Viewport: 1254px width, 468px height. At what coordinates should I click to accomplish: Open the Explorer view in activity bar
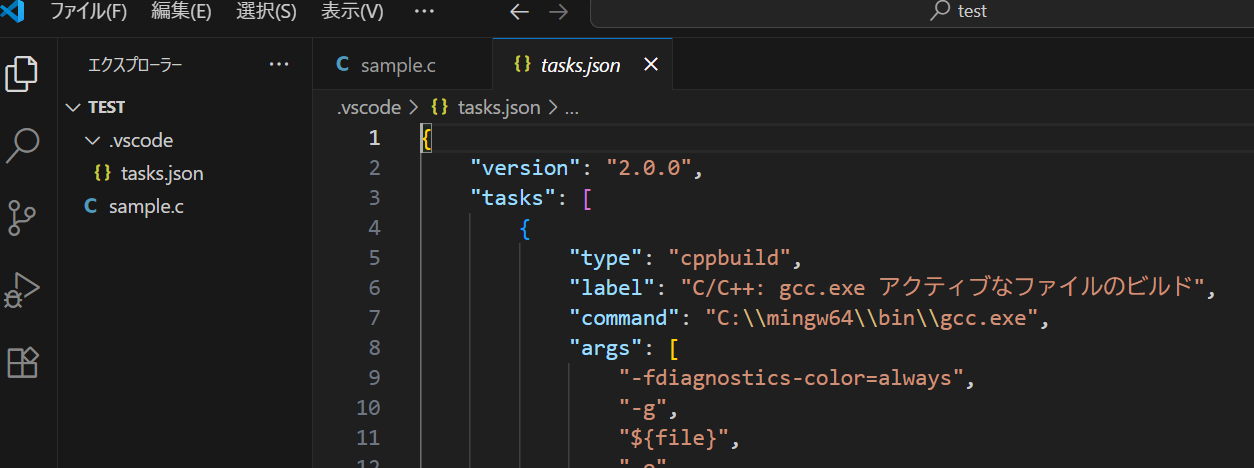tap(22, 74)
